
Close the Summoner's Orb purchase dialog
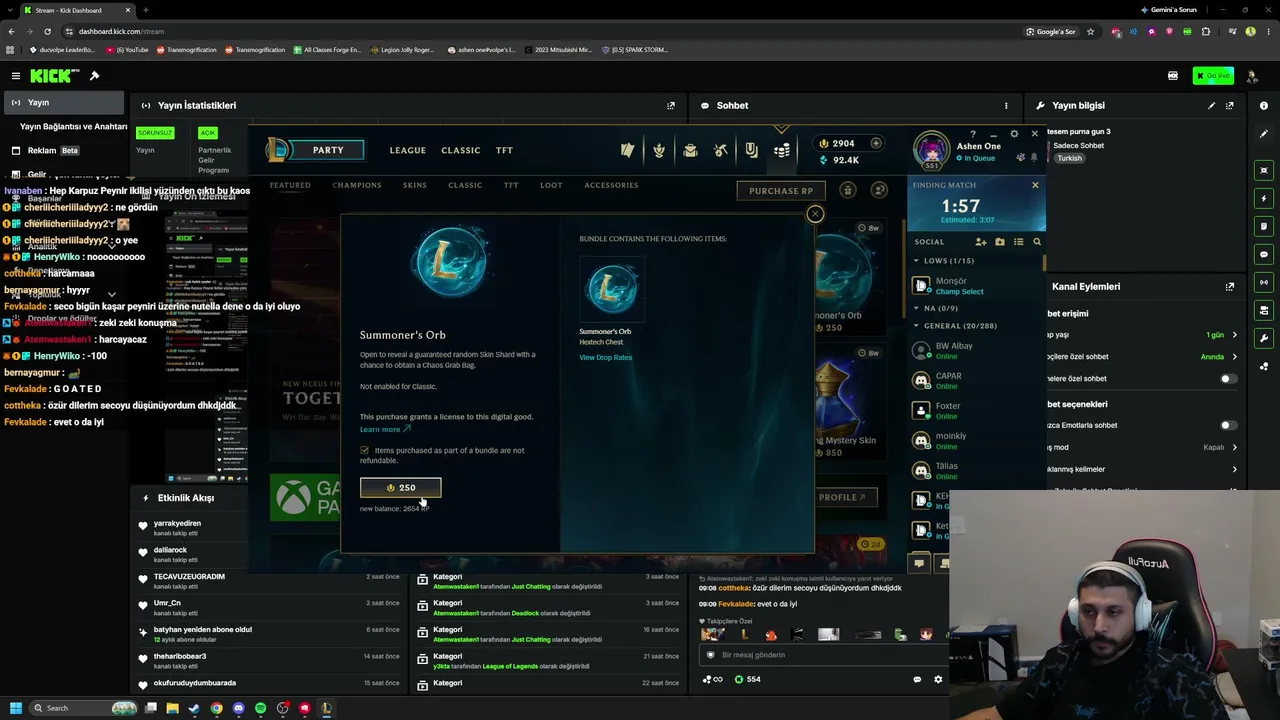[815, 213]
